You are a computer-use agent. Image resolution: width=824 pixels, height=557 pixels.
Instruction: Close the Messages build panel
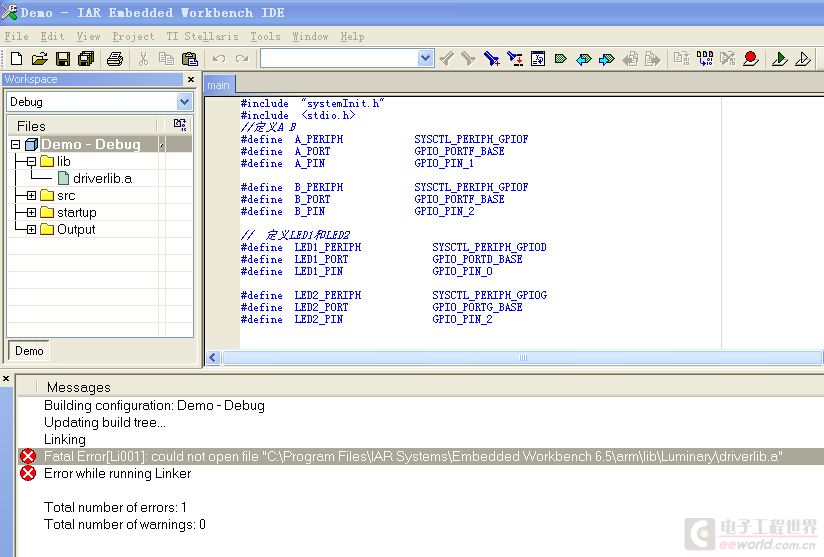point(6,378)
